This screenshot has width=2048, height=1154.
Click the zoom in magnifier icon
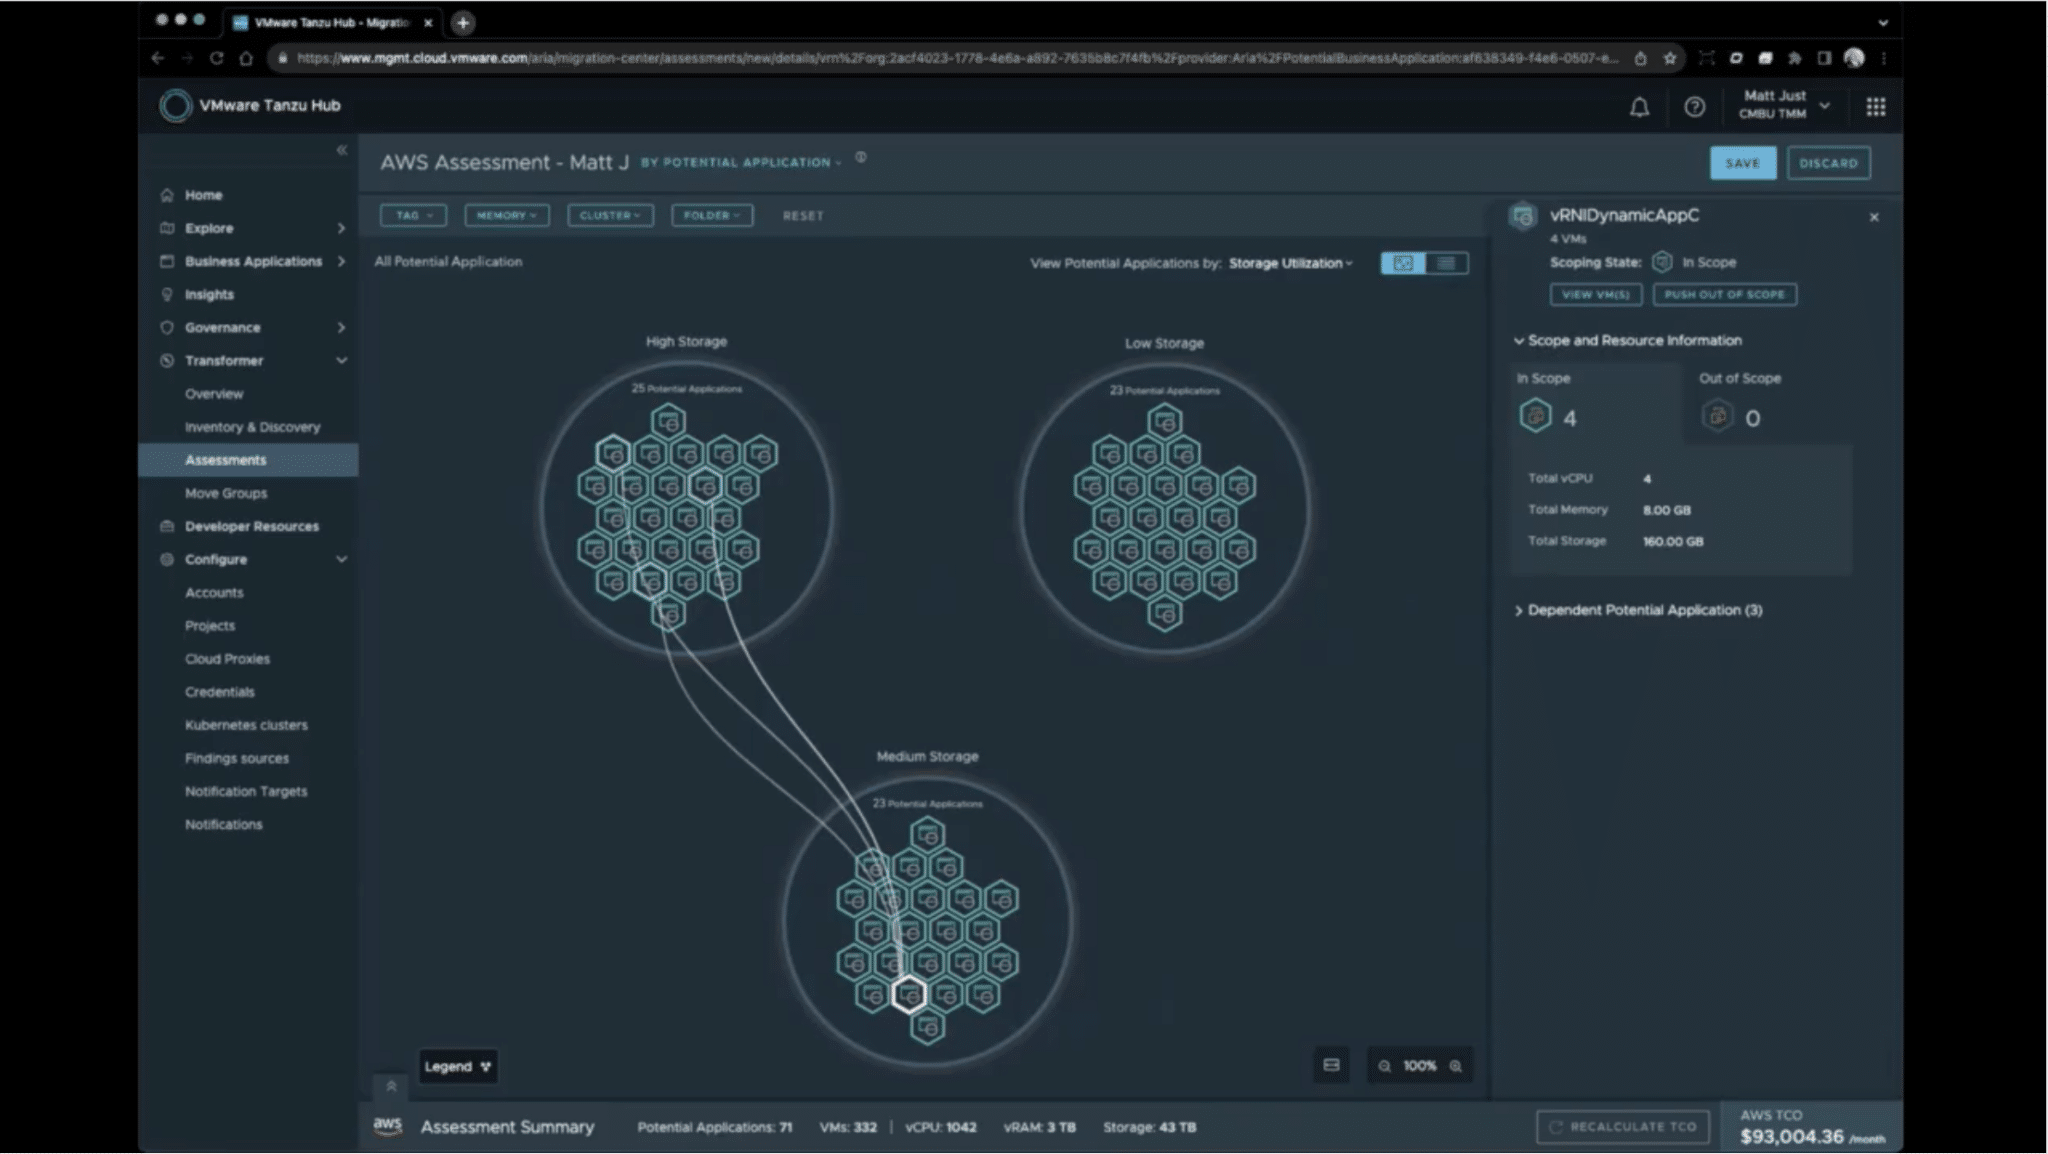click(x=1456, y=1066)
